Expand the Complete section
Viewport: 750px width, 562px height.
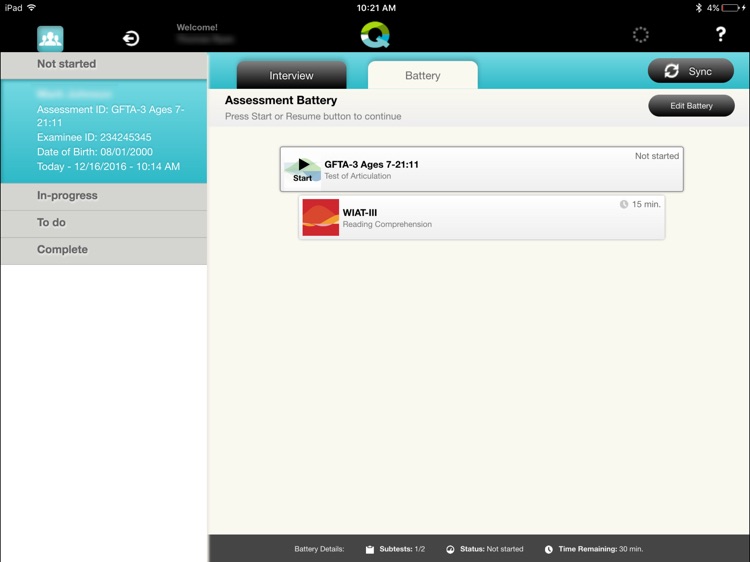click(x=104, y=250)
